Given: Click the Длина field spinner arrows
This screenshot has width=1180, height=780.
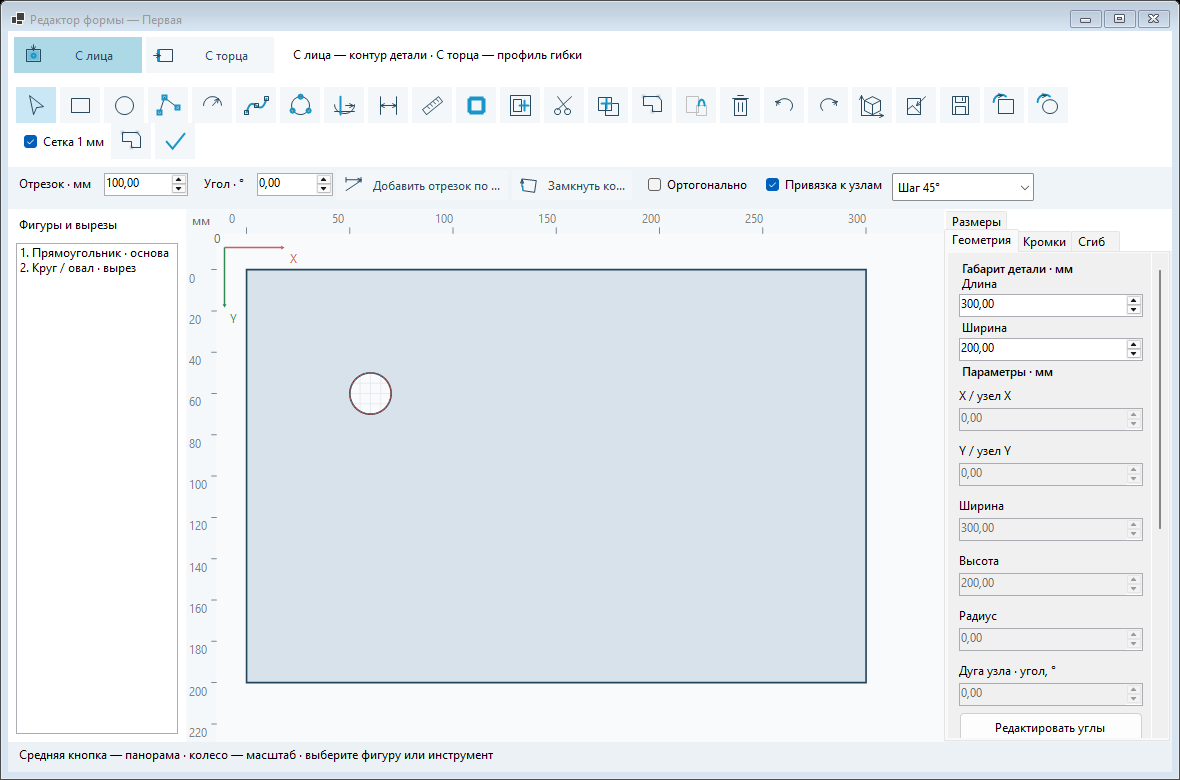Looking at the screenshot, I should pos(1134,305).
